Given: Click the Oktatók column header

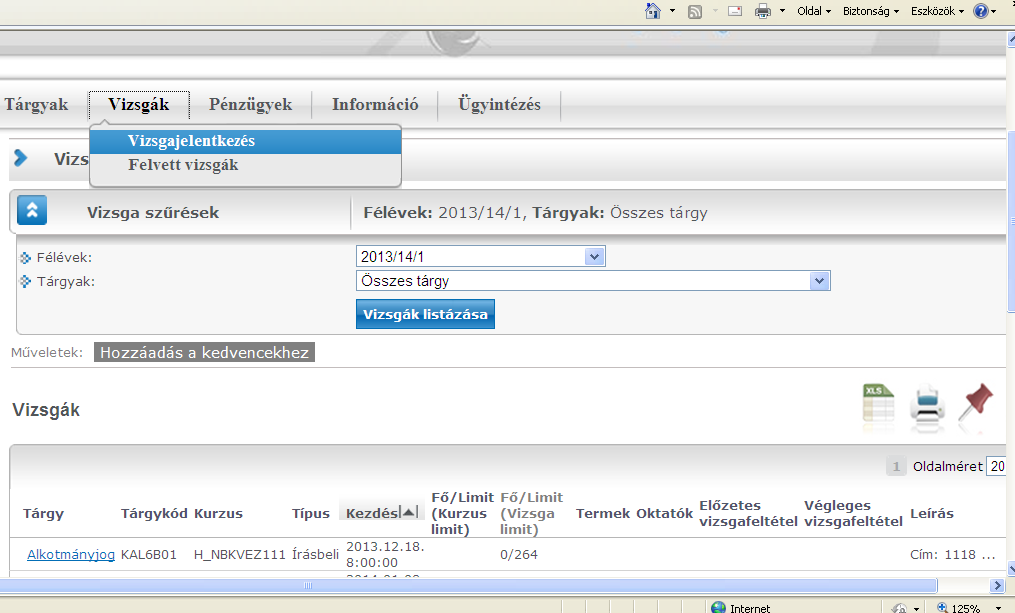Looking at the screenshot, I should (x=664, y=514).
